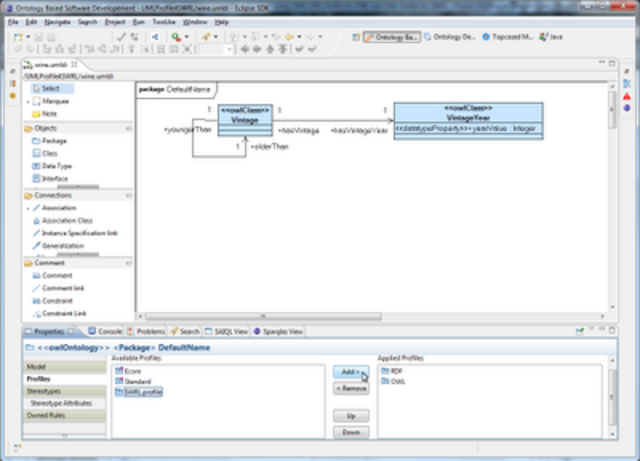The image size is (640, 461).
Task: Toggle pin on Objects palette drawer
Action: [129, 128]
